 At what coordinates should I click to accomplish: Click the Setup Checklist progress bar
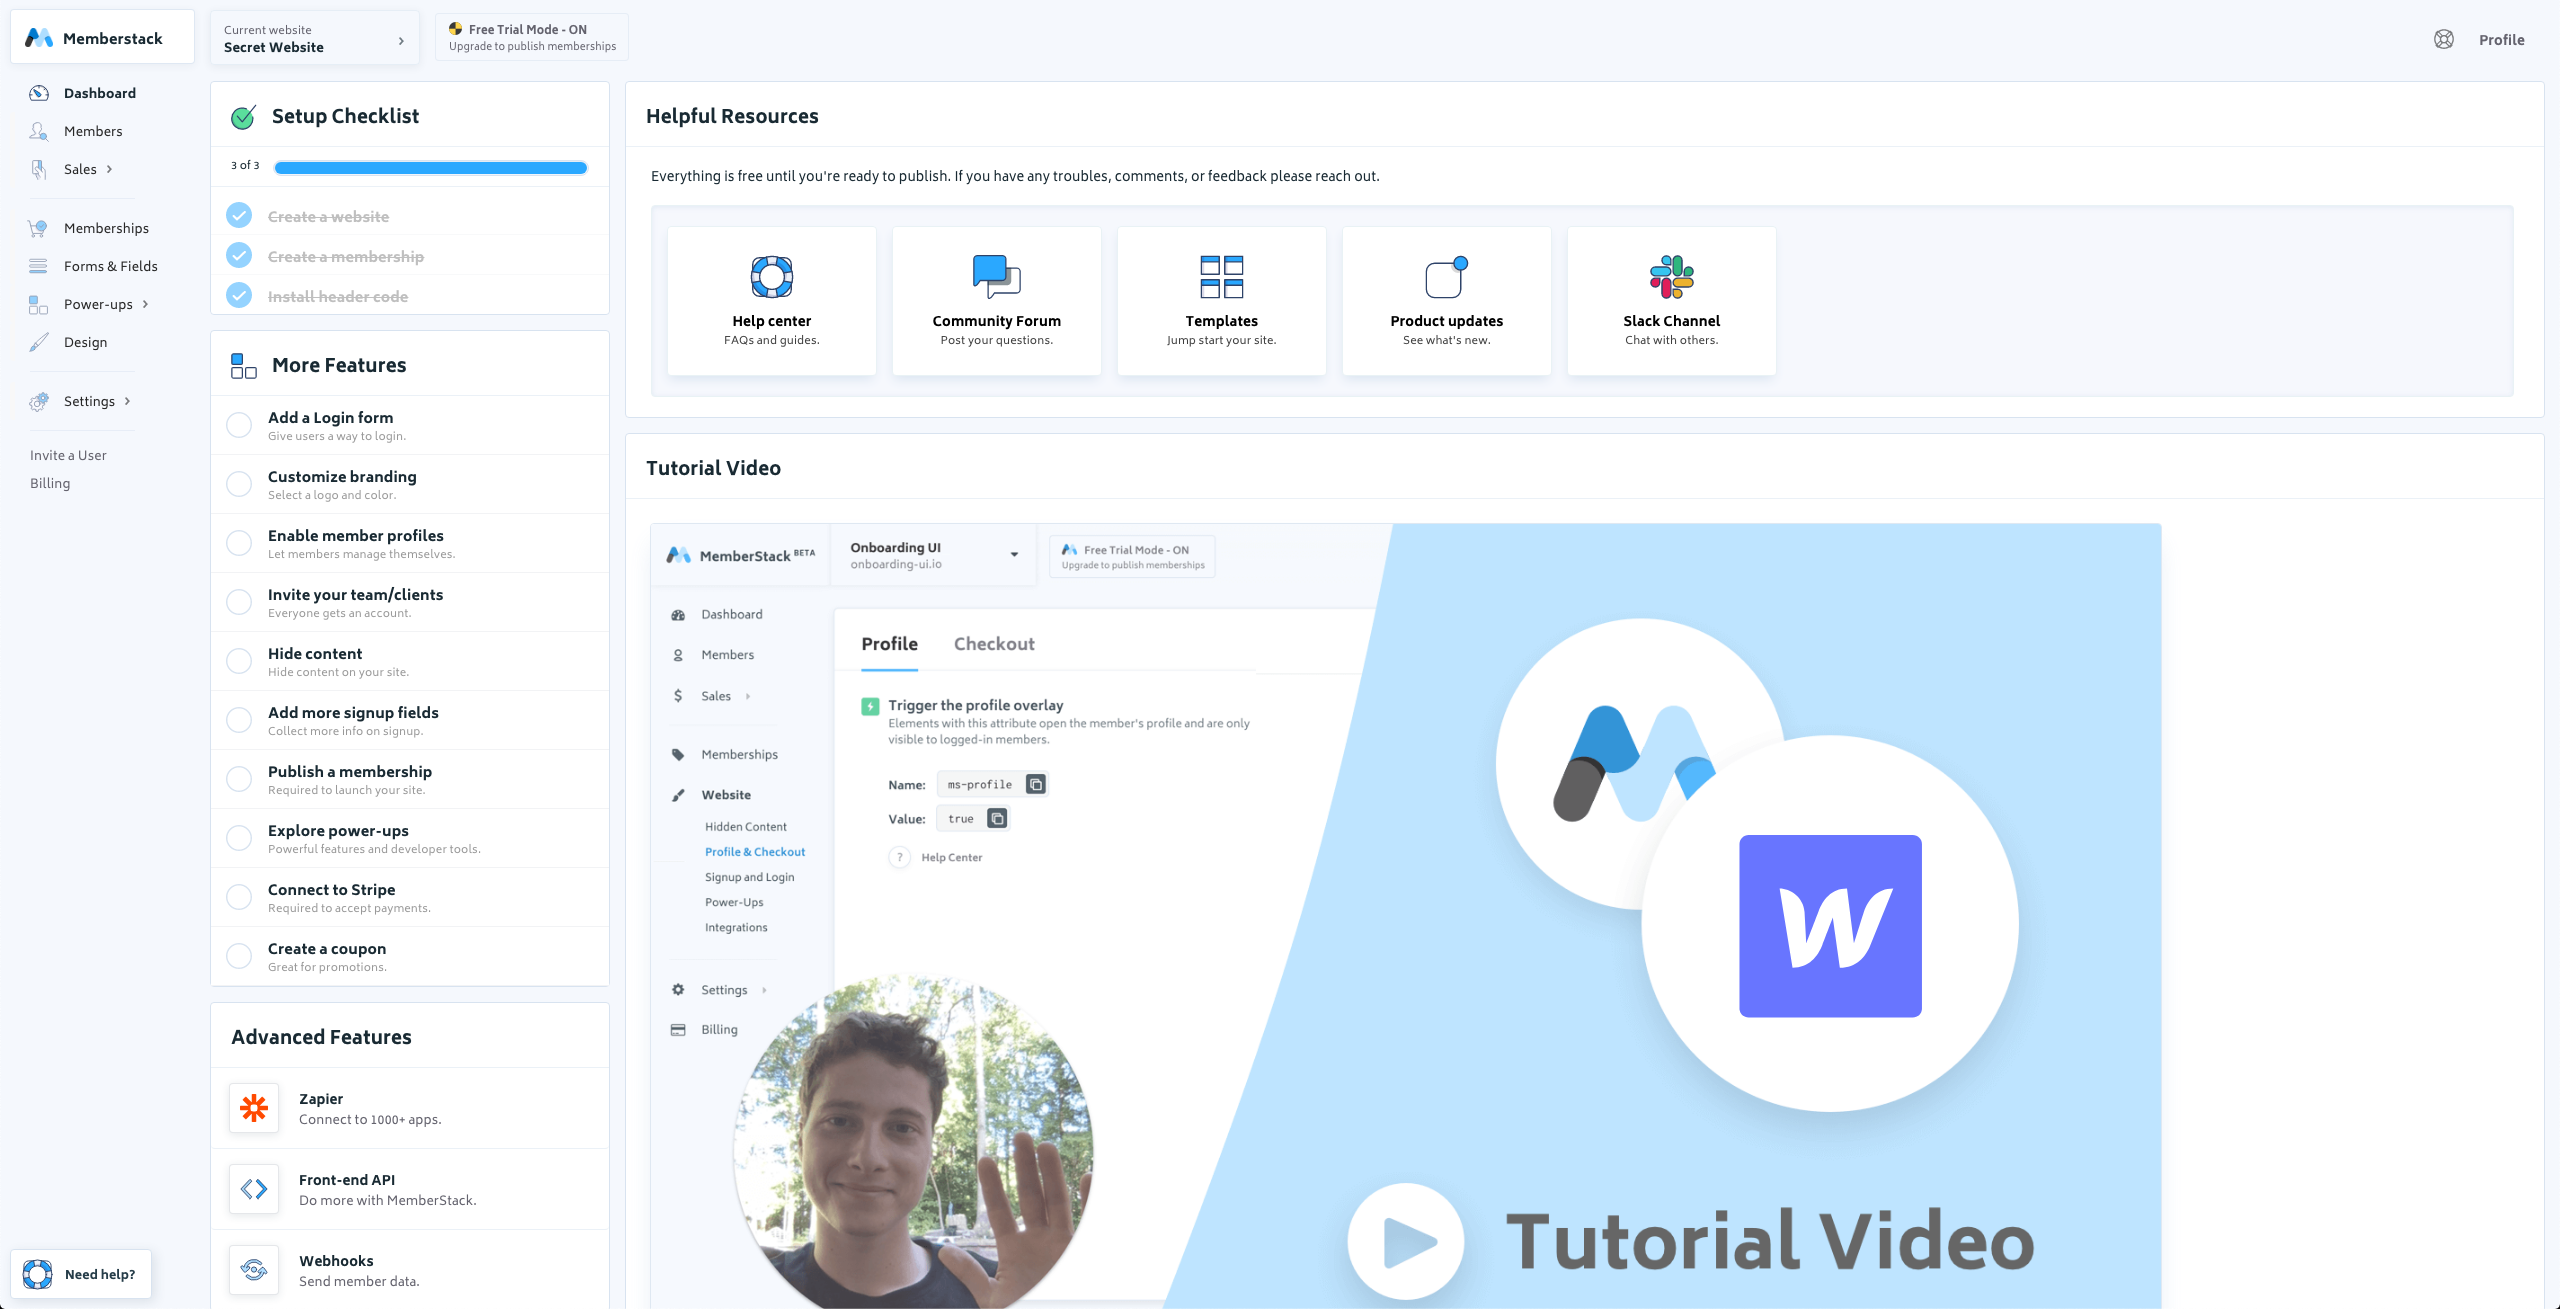click(x=431, y=168)
